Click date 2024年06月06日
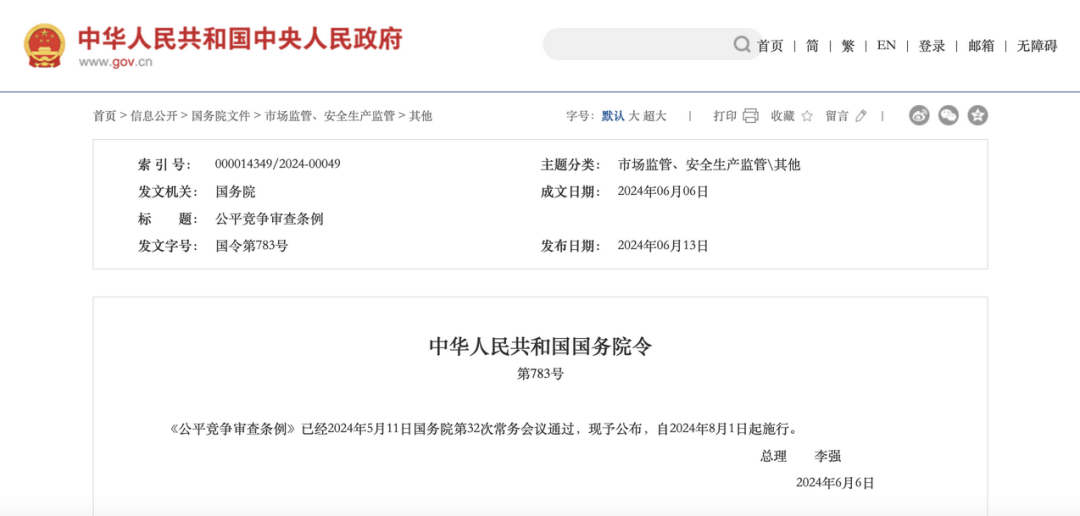Image resolution: width=1080 pixels, height=516 pixels. point(663,192)
